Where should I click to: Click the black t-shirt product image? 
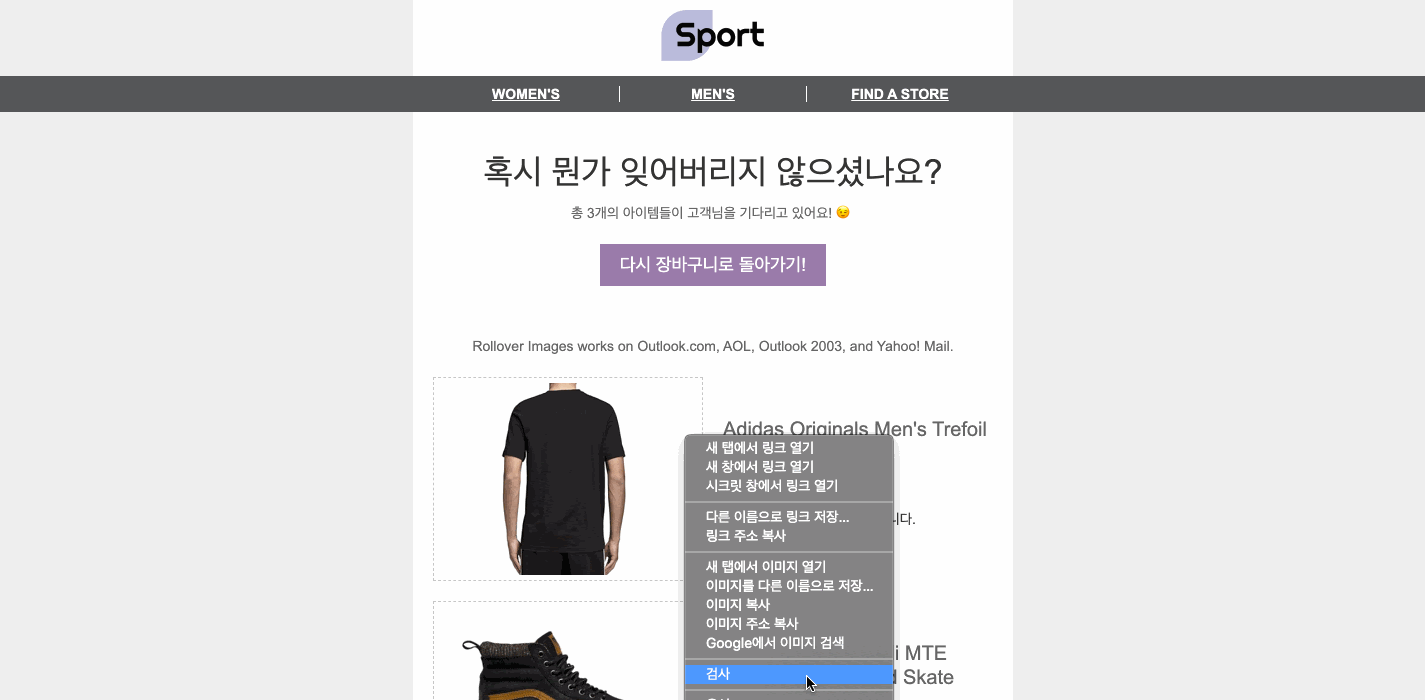(x=563, y=479)
